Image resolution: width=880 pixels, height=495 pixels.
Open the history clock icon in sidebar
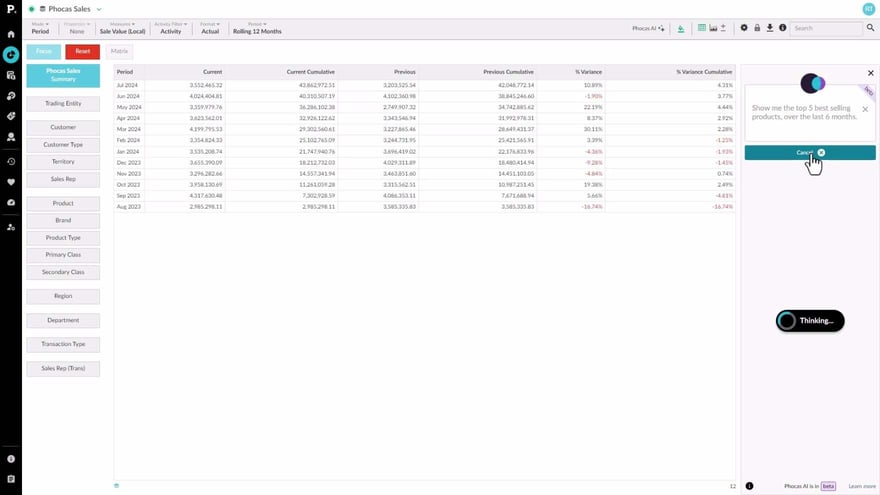(11, 161)
